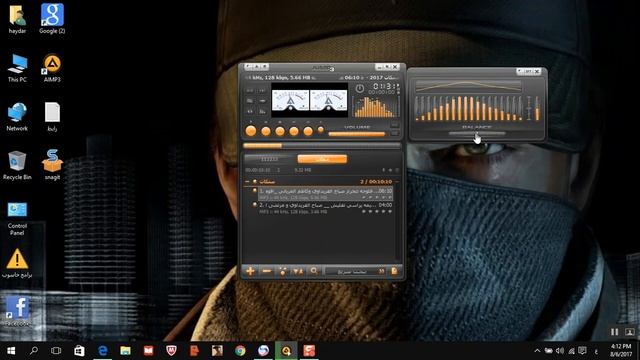The height and width of the screenshot is (360, 640).
Task: Switch to the 111111 playlist tab
Action: (x=269, y=159)
